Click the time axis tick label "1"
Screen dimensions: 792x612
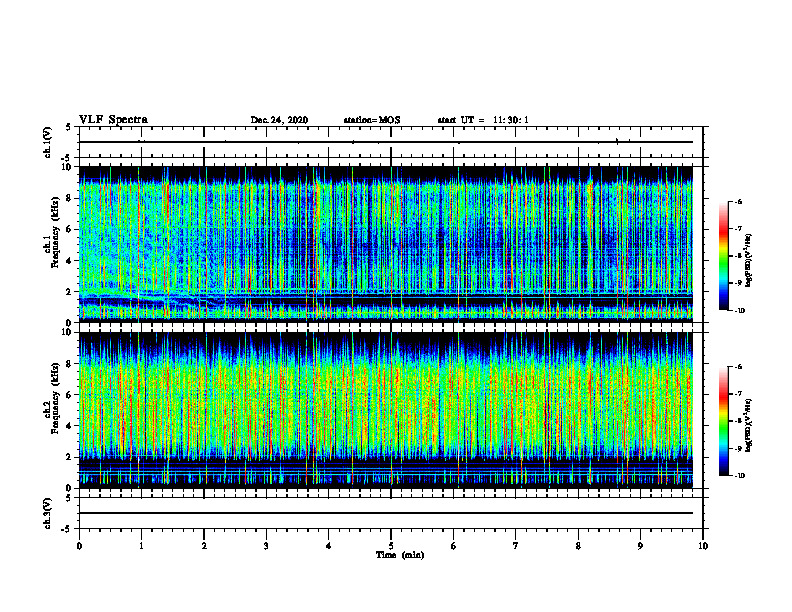[141, 546]
